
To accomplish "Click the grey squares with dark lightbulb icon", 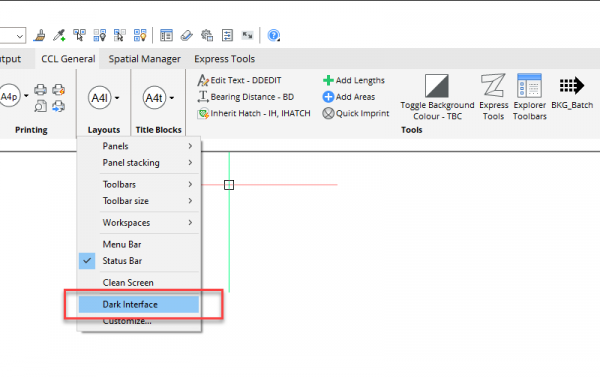I will pyautogui.click(x=100, y=36).
